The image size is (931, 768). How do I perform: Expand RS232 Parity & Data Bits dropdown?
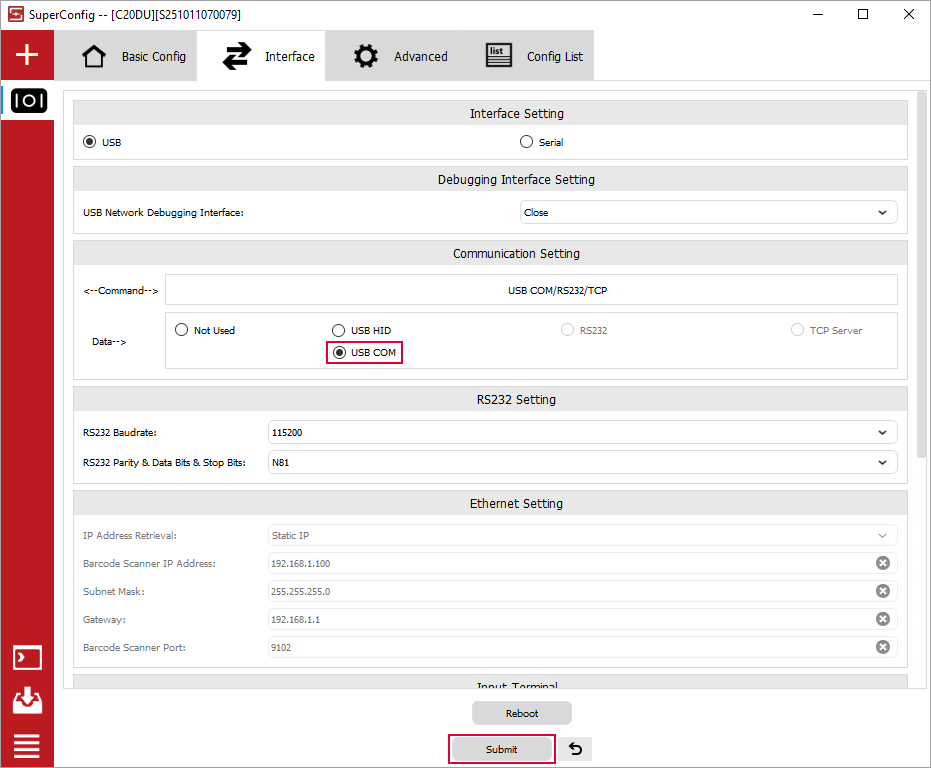pos(583,462)
